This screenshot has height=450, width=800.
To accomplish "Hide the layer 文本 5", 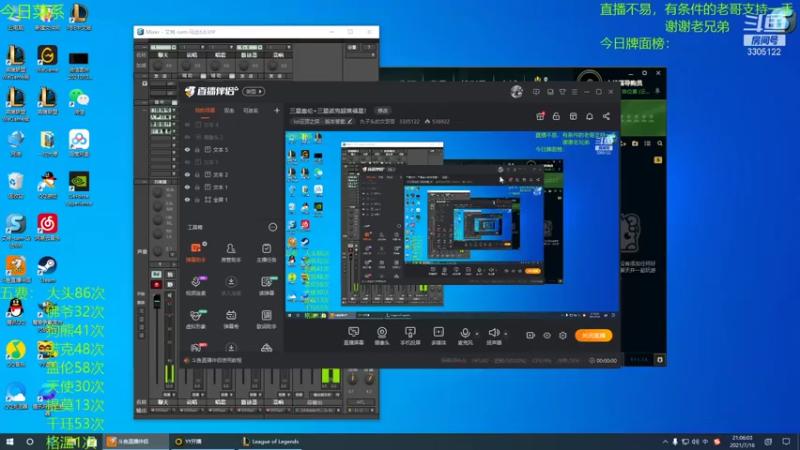I will point(187,149).
